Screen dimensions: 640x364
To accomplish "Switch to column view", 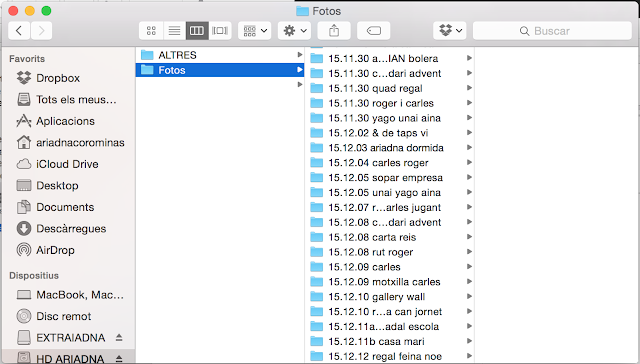I will (197, 31).
